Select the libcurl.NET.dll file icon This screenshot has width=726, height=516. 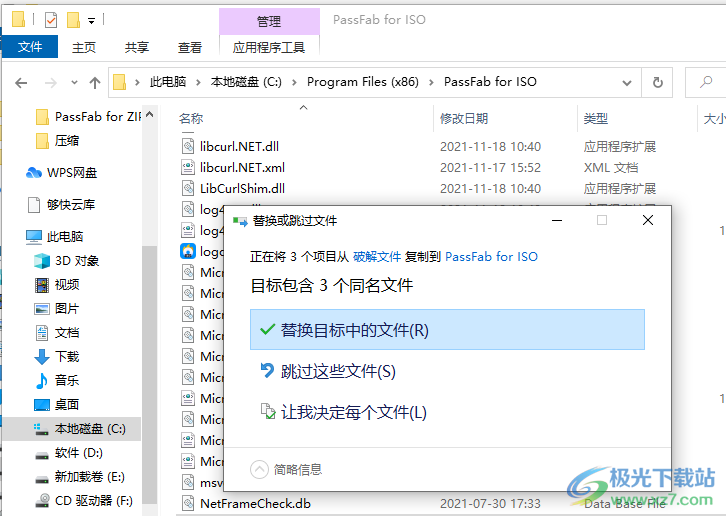pyautogui.click(x=188, y=146)
